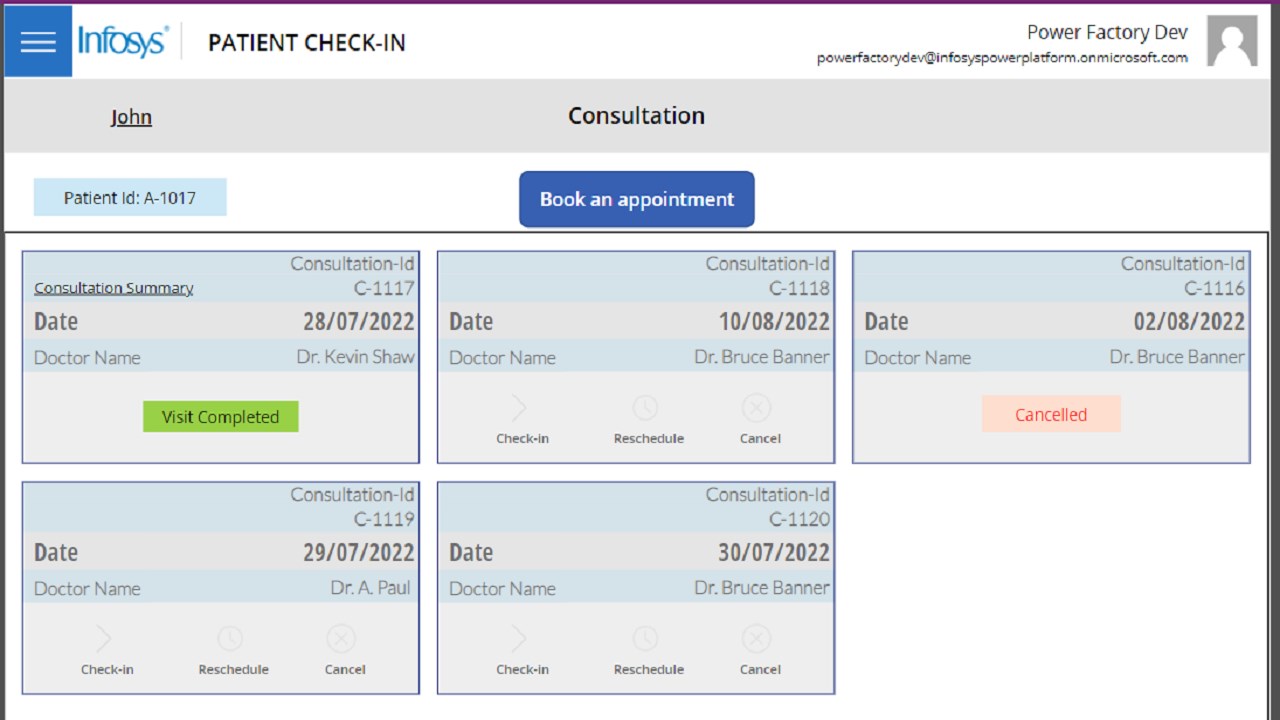The width and height of the screenshot is (1280, 720).
Task: Click consultation id C-1117
Action: (384, 288)
